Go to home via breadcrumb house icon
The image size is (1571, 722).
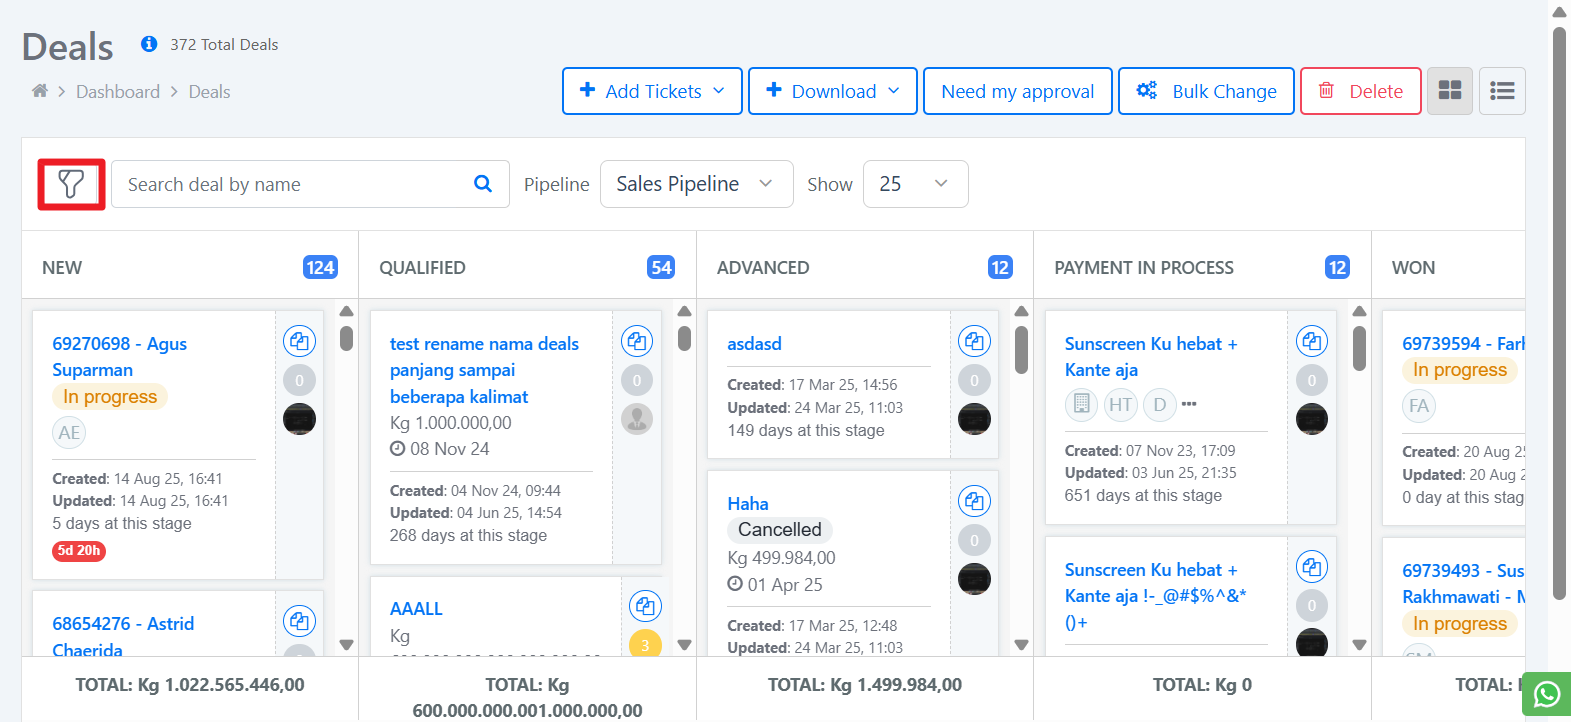(x=40, y=91)
